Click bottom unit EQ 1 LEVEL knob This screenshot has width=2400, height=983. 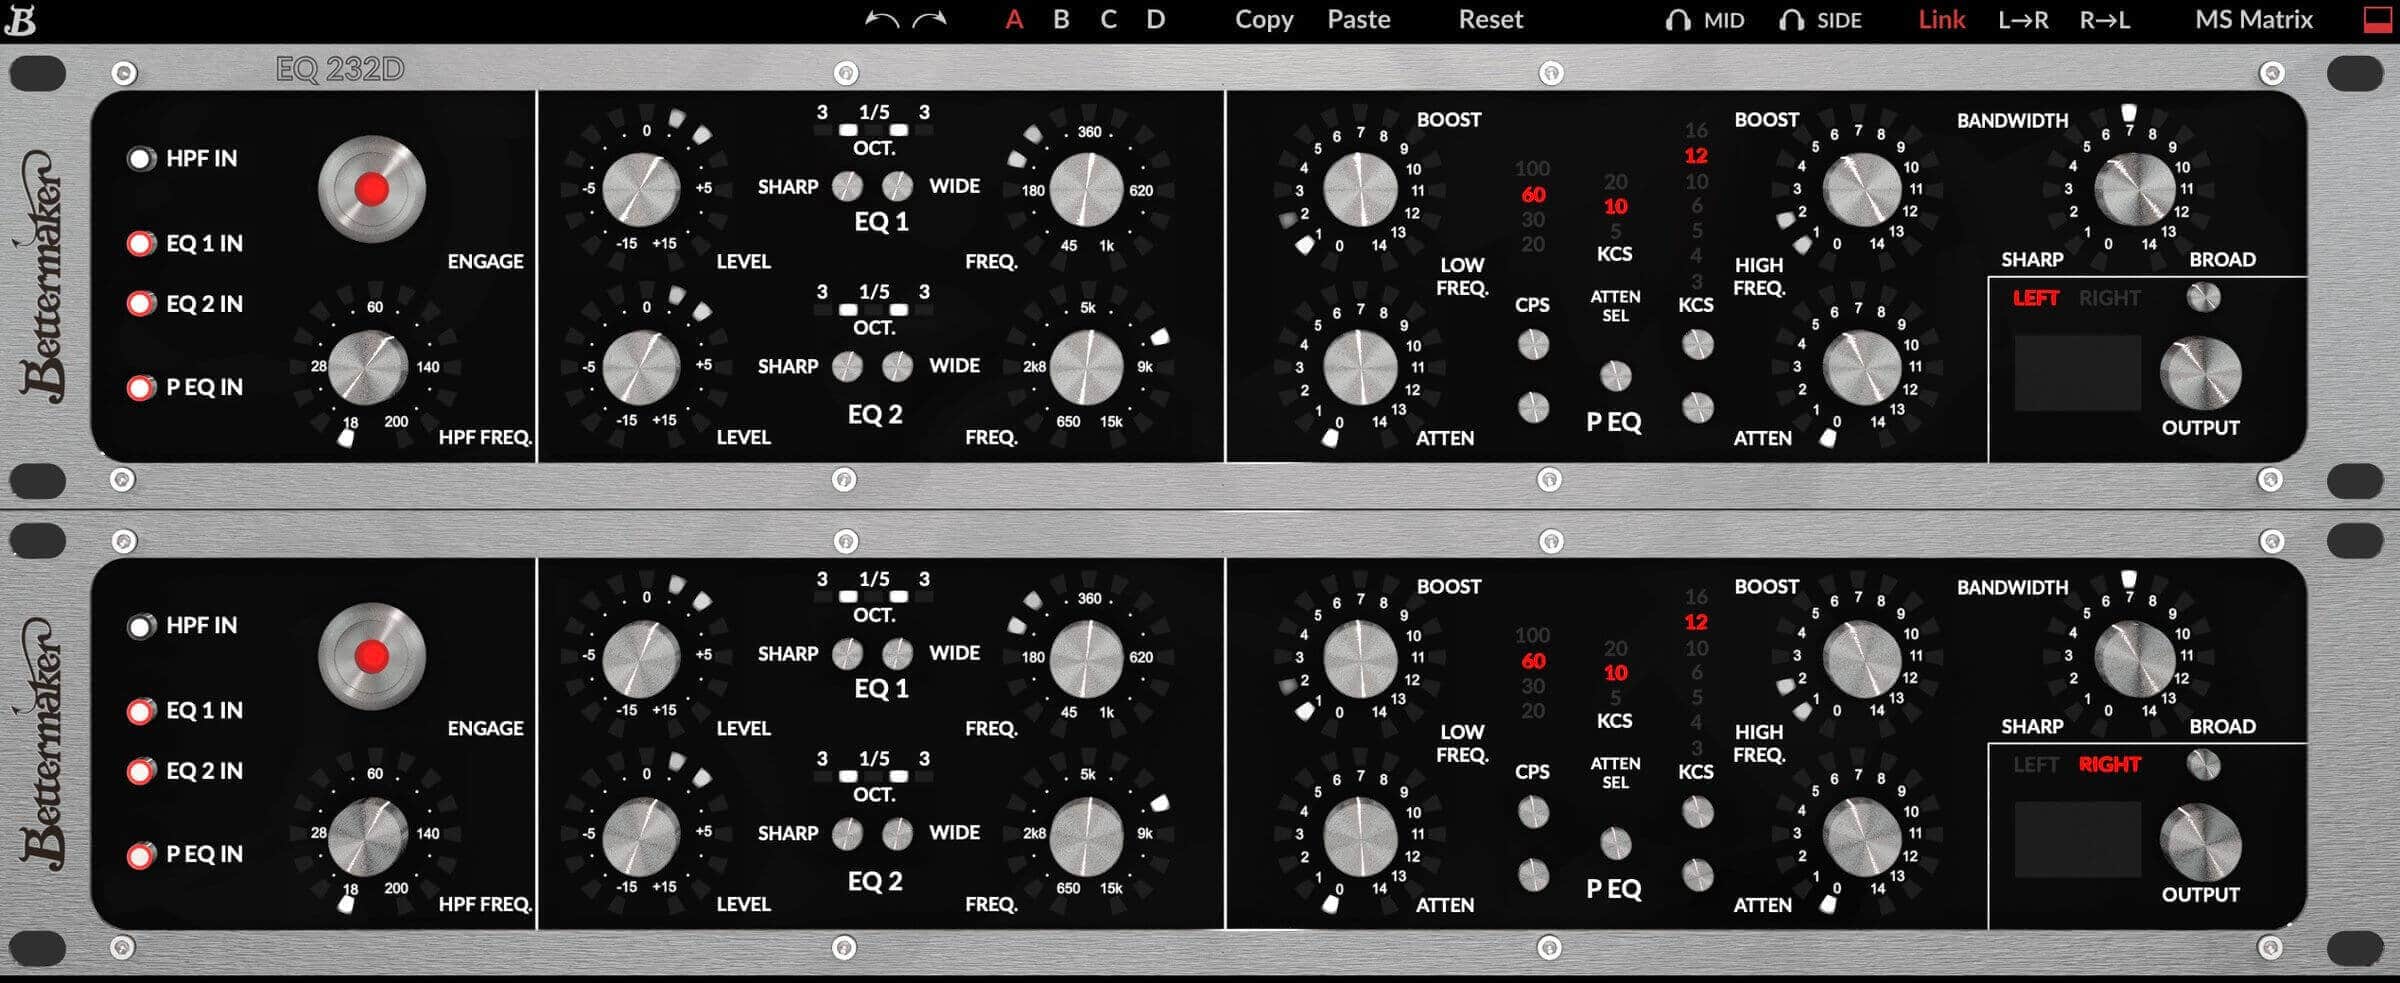(x=641, y=657)
